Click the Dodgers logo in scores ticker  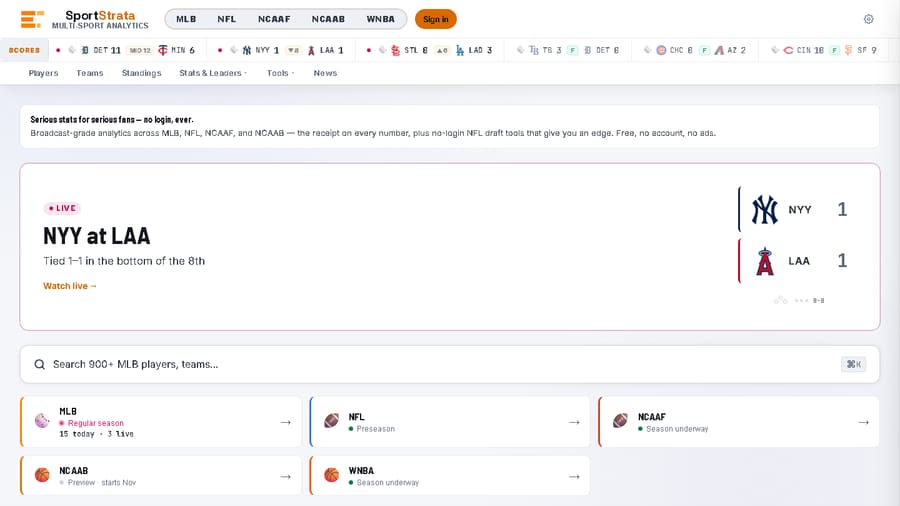point(460,50)
